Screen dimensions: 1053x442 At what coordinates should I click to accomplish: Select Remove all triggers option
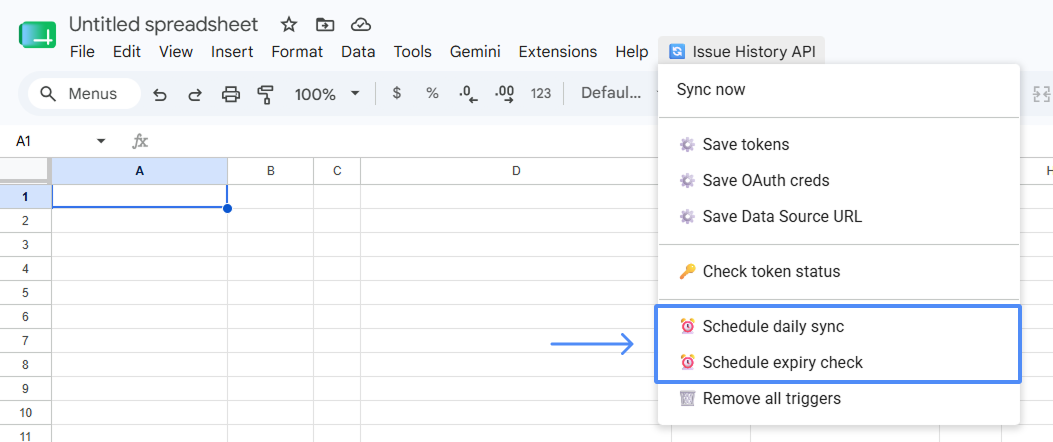839,399
